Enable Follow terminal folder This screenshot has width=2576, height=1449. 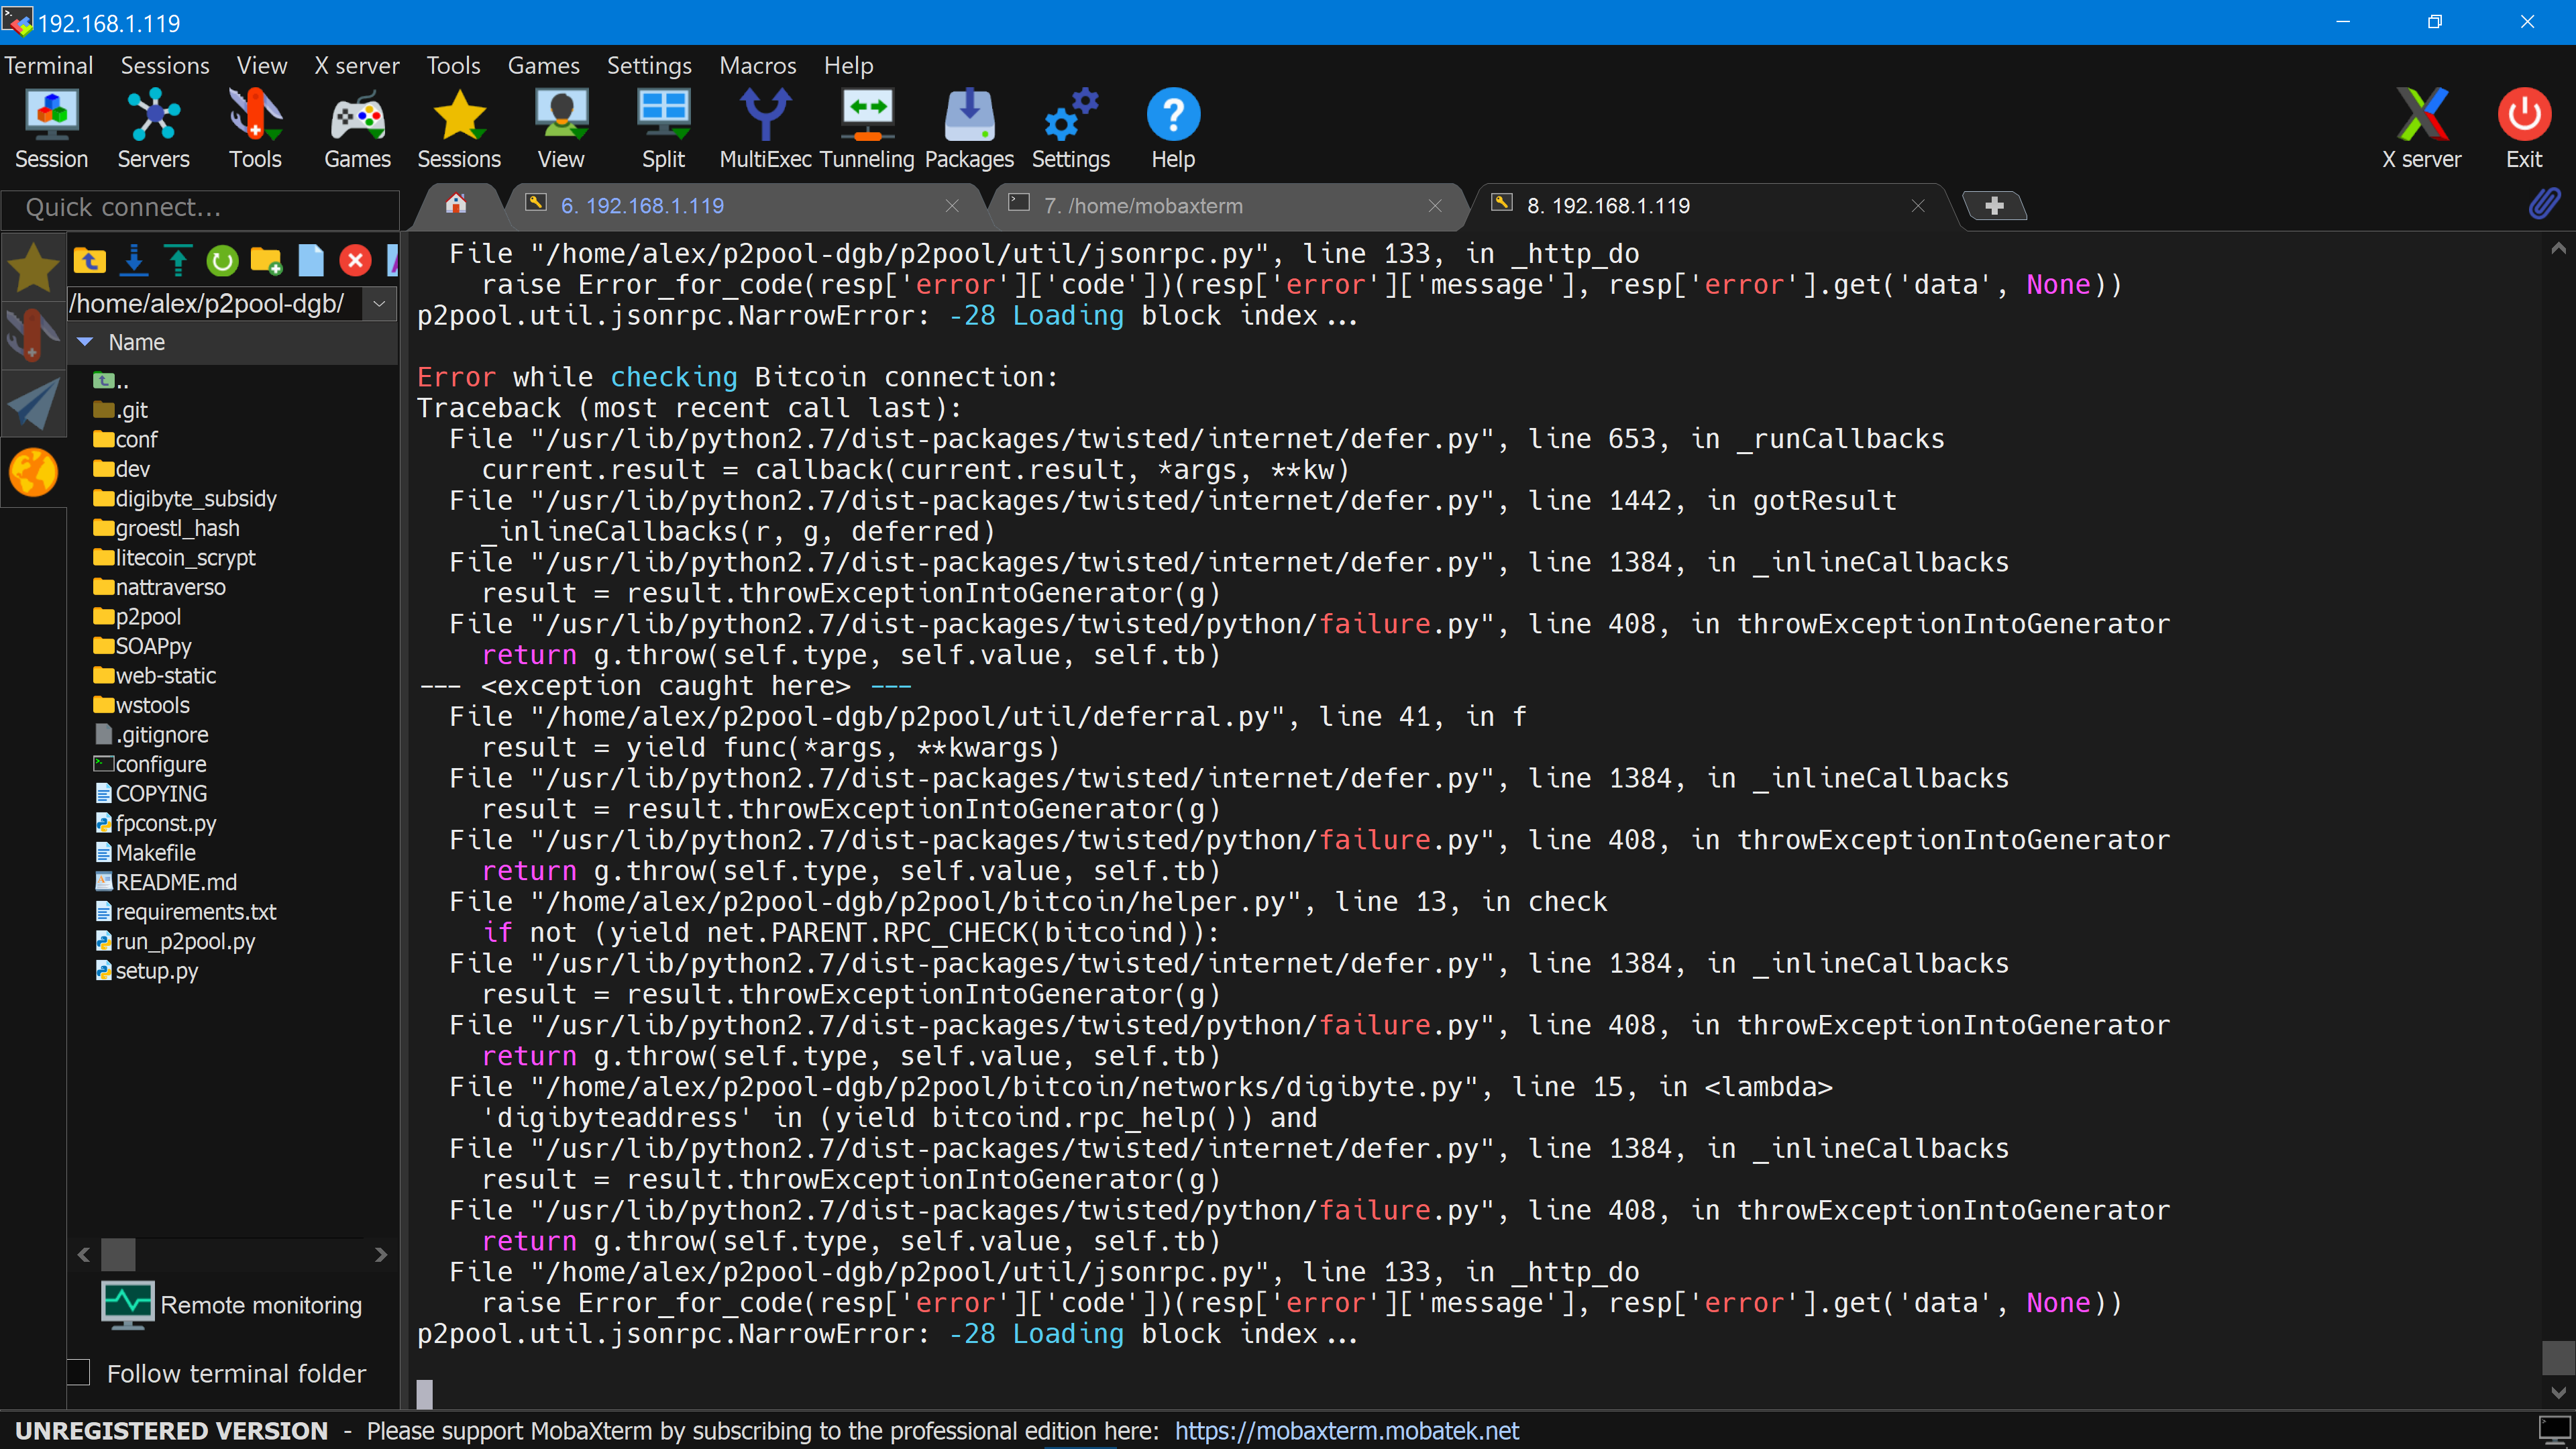[x=78, y=1372]
